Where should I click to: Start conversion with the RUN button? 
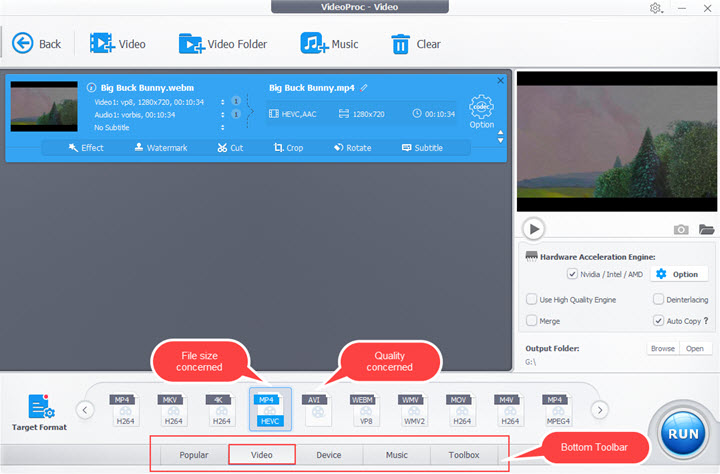click(x=683, y=434)
